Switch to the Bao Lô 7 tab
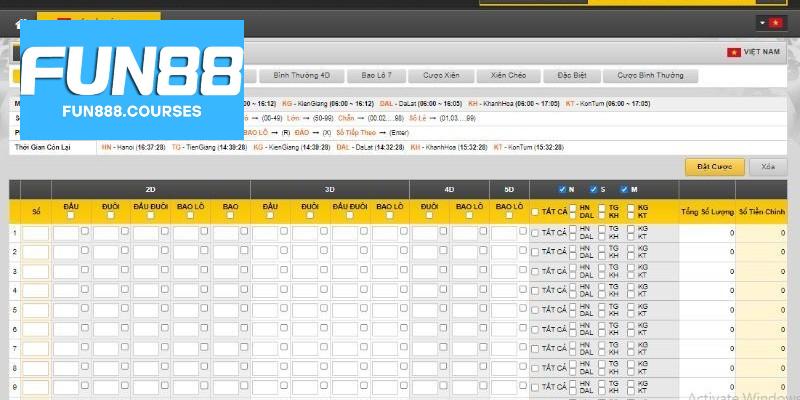Screen dimensions: 800x400 (376, 75)
